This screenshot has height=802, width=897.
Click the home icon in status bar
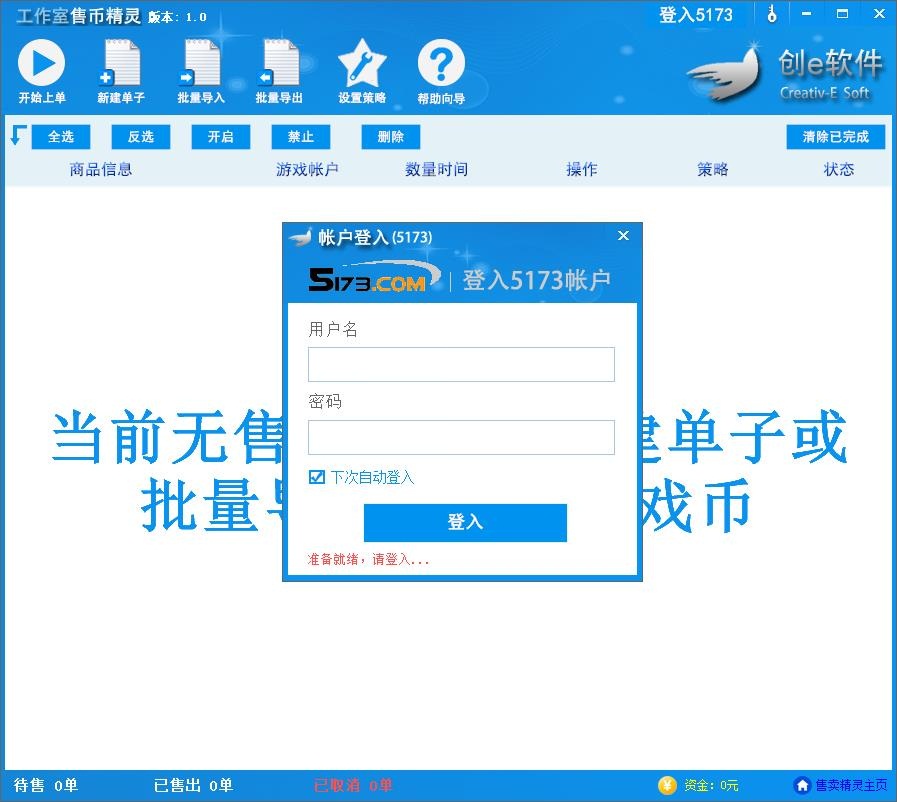[802, 785]
